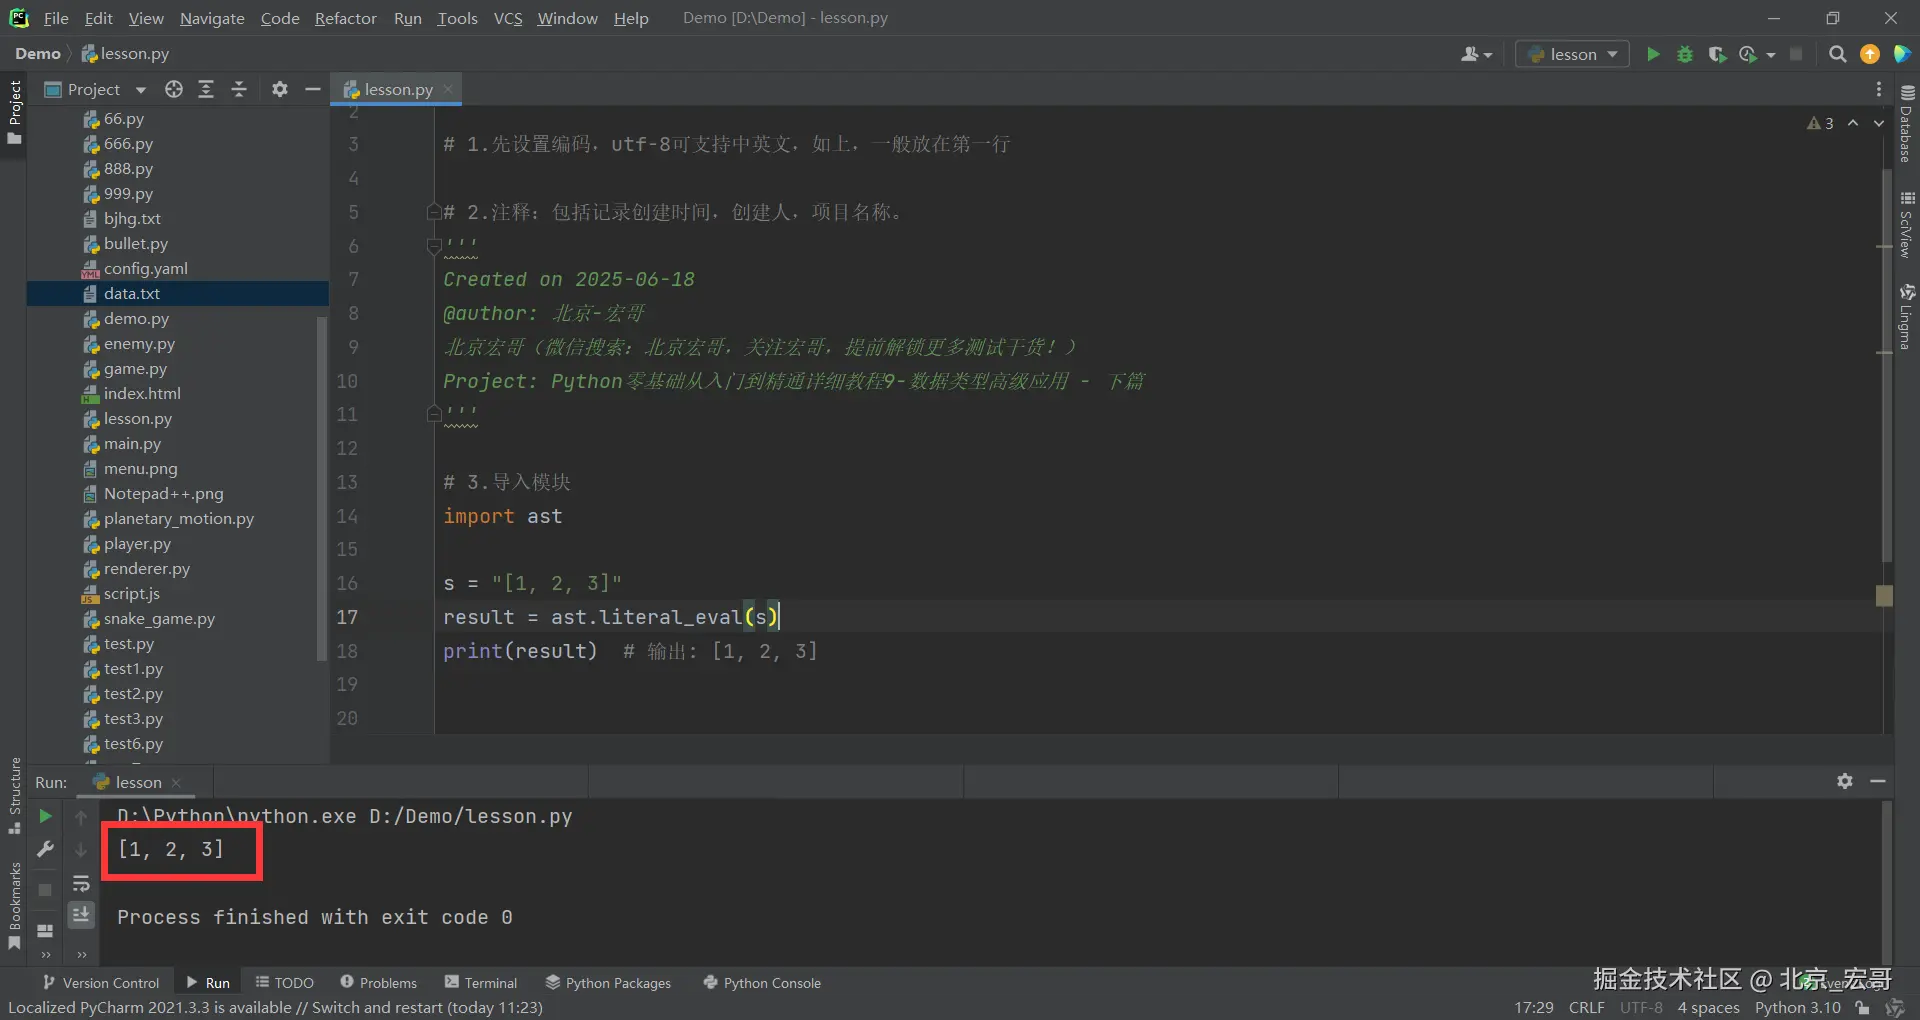This screenshot has height=1020, width=1920.
Task: Toggle read-only lock in status bar
Action: 1862,1007
